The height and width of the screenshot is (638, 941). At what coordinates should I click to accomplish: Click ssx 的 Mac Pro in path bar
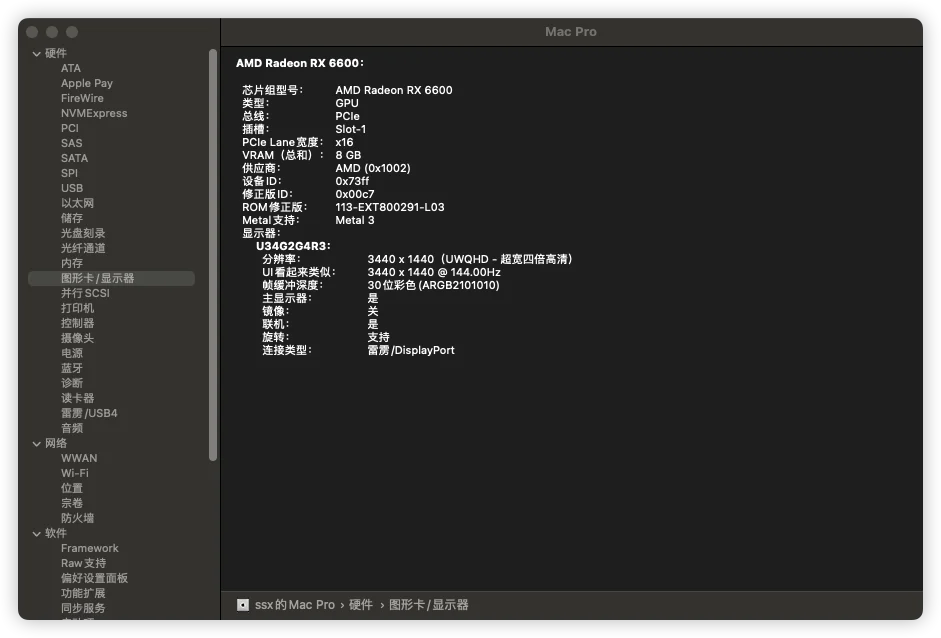(295, 605)
